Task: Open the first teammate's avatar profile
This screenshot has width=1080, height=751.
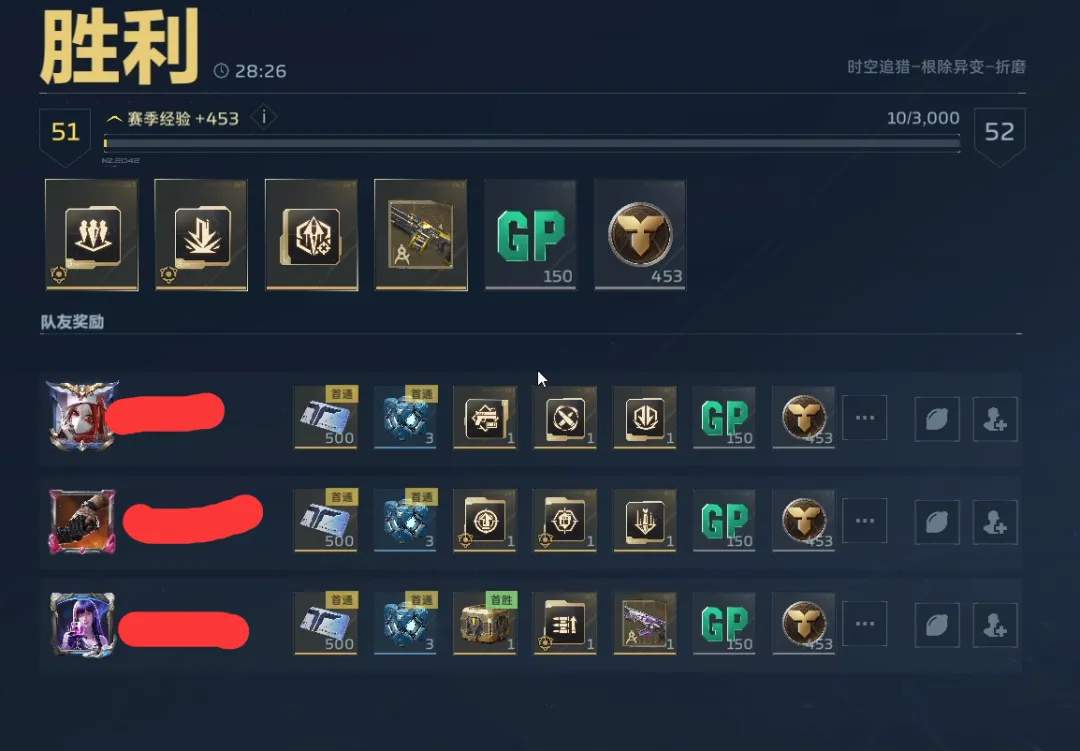Action: pos(82,415)
